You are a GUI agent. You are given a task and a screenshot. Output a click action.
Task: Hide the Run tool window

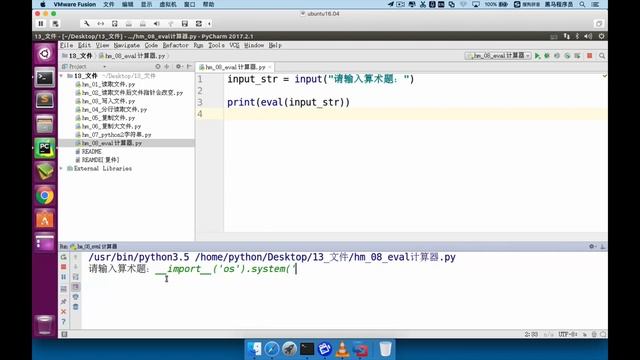pyautogui.click(x=602, y=247)
